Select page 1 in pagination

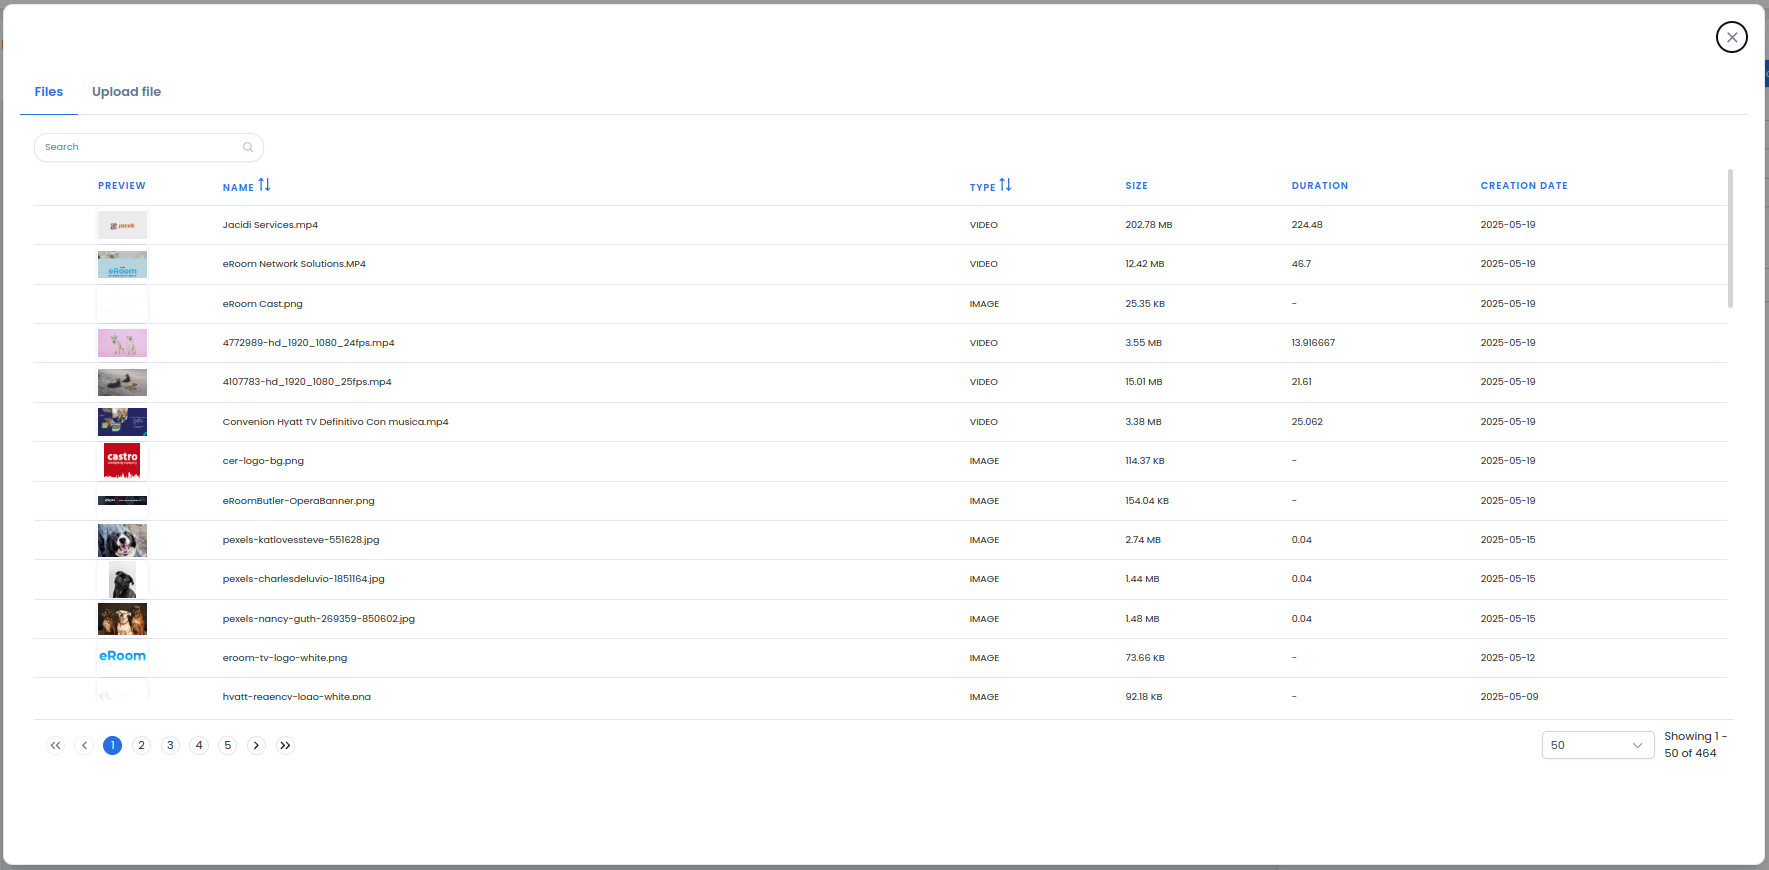[x=113, y=745]
